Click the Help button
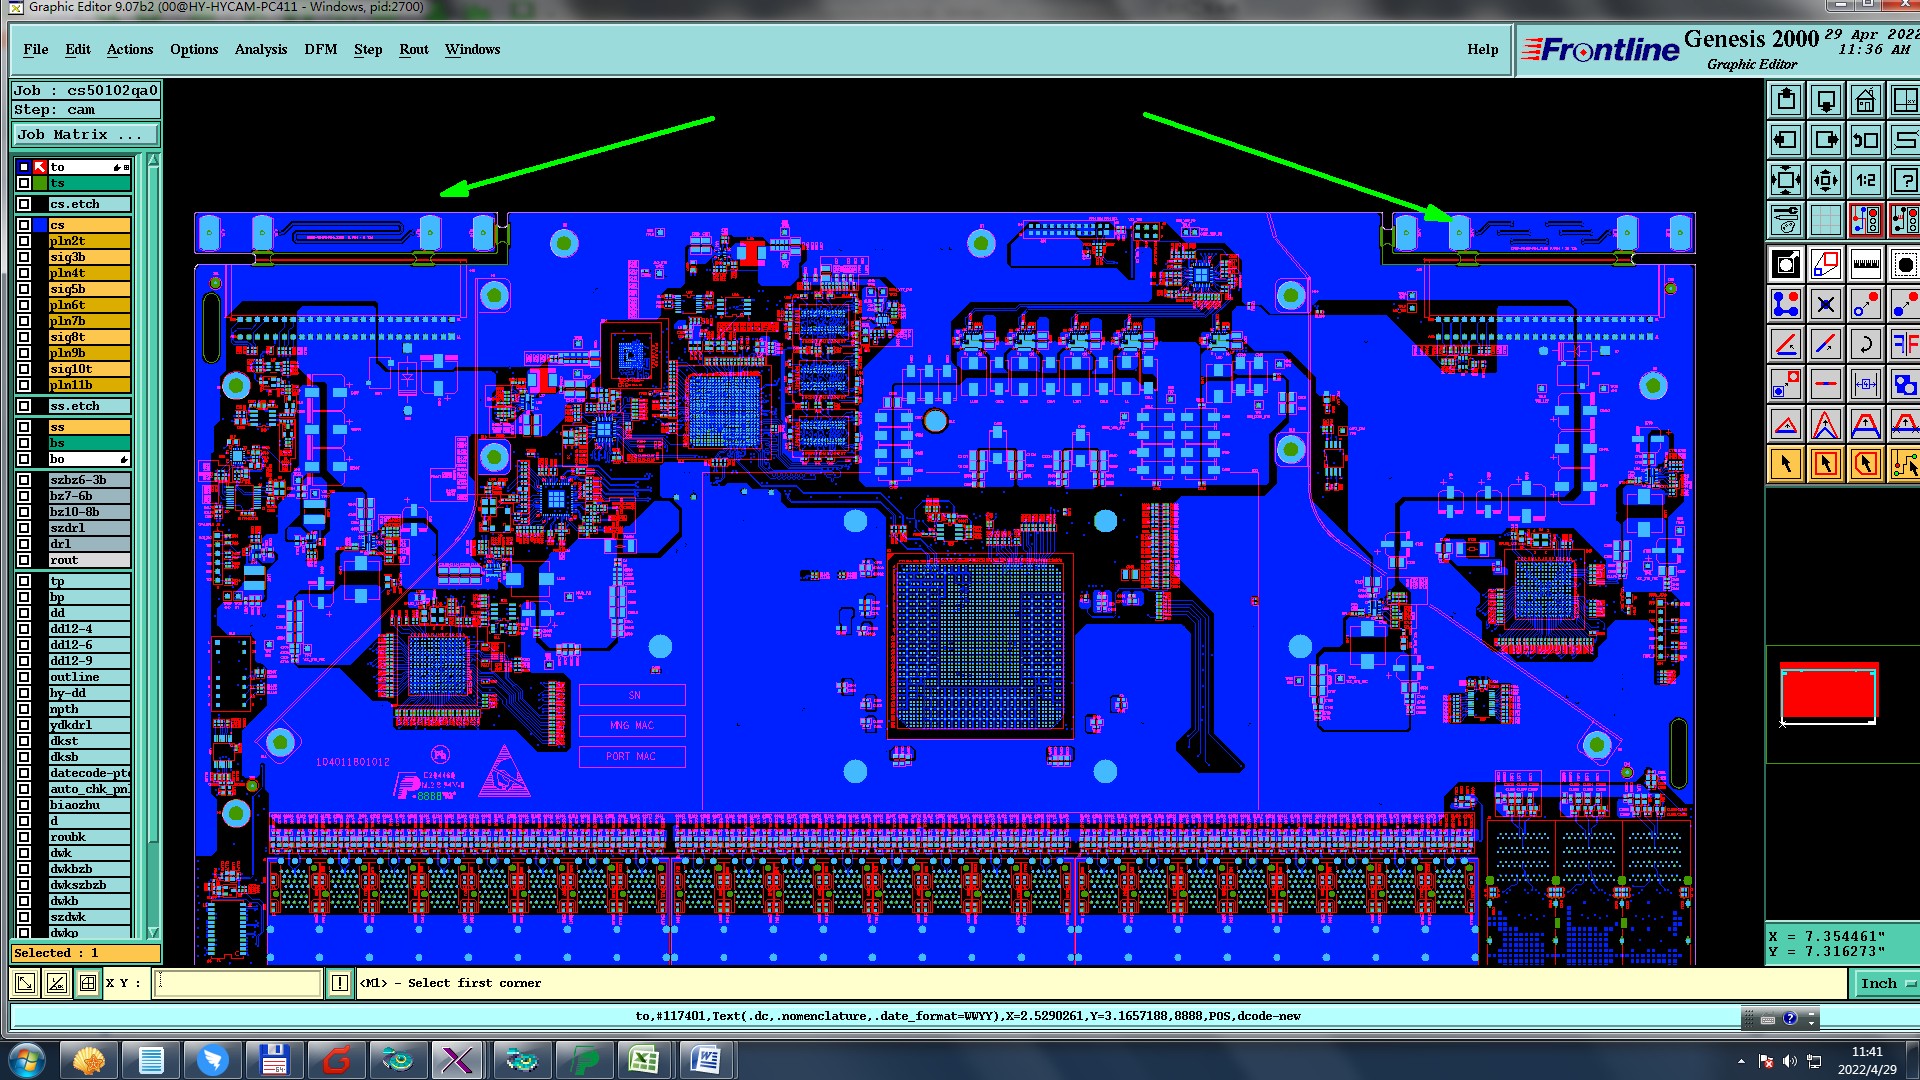This screenshot has width=1920, height=1080. click(x=1482, y=49)
